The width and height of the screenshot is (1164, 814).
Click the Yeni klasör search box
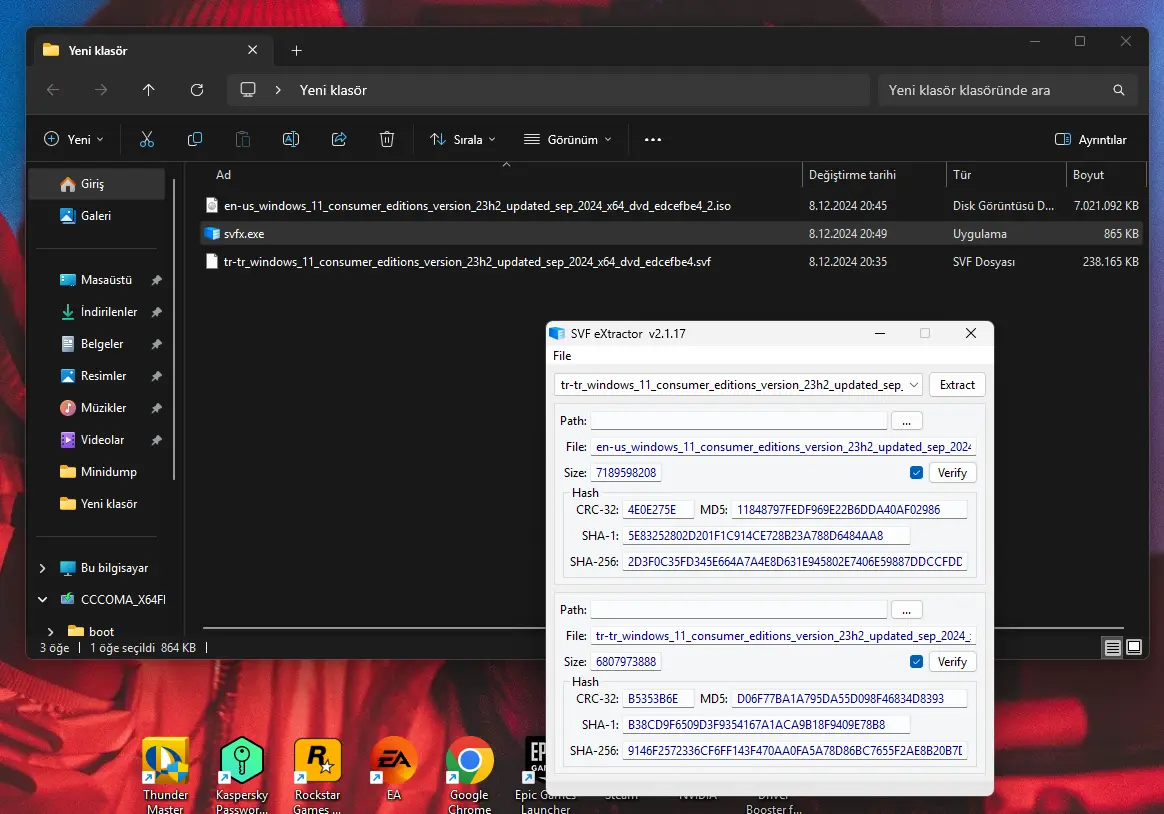tap(1007, 90)
